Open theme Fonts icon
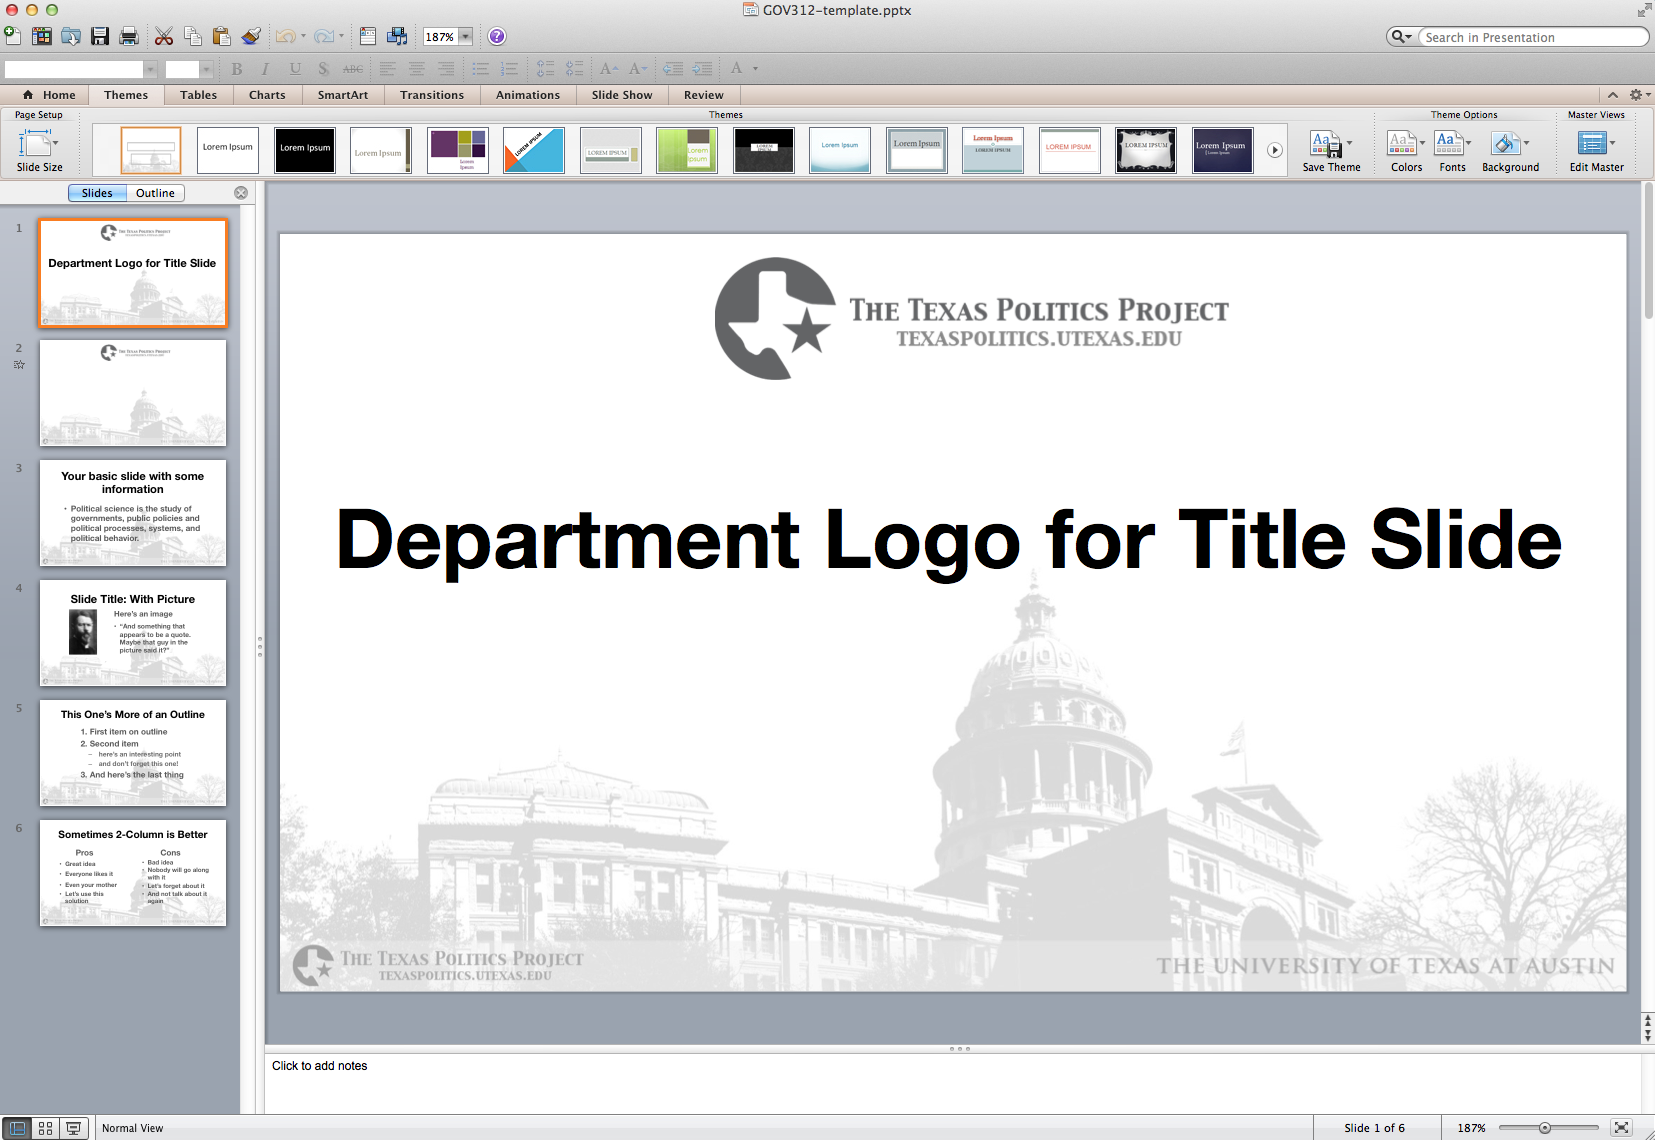1655x1140 pixels. (x=1448, y=144)
